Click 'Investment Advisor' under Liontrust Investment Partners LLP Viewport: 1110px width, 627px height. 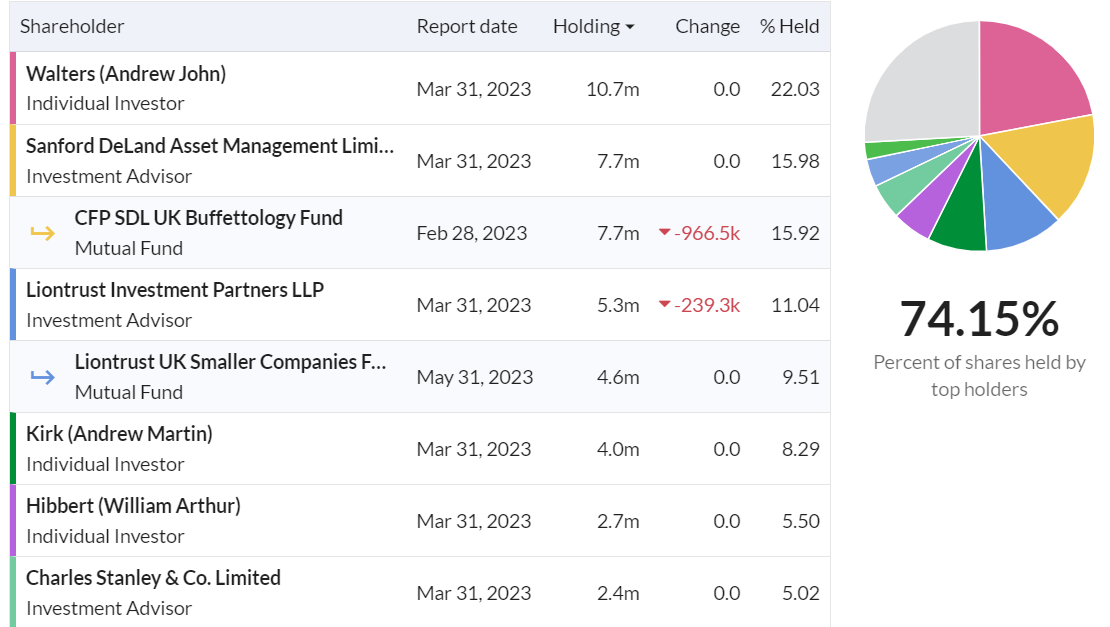(109, 321)
